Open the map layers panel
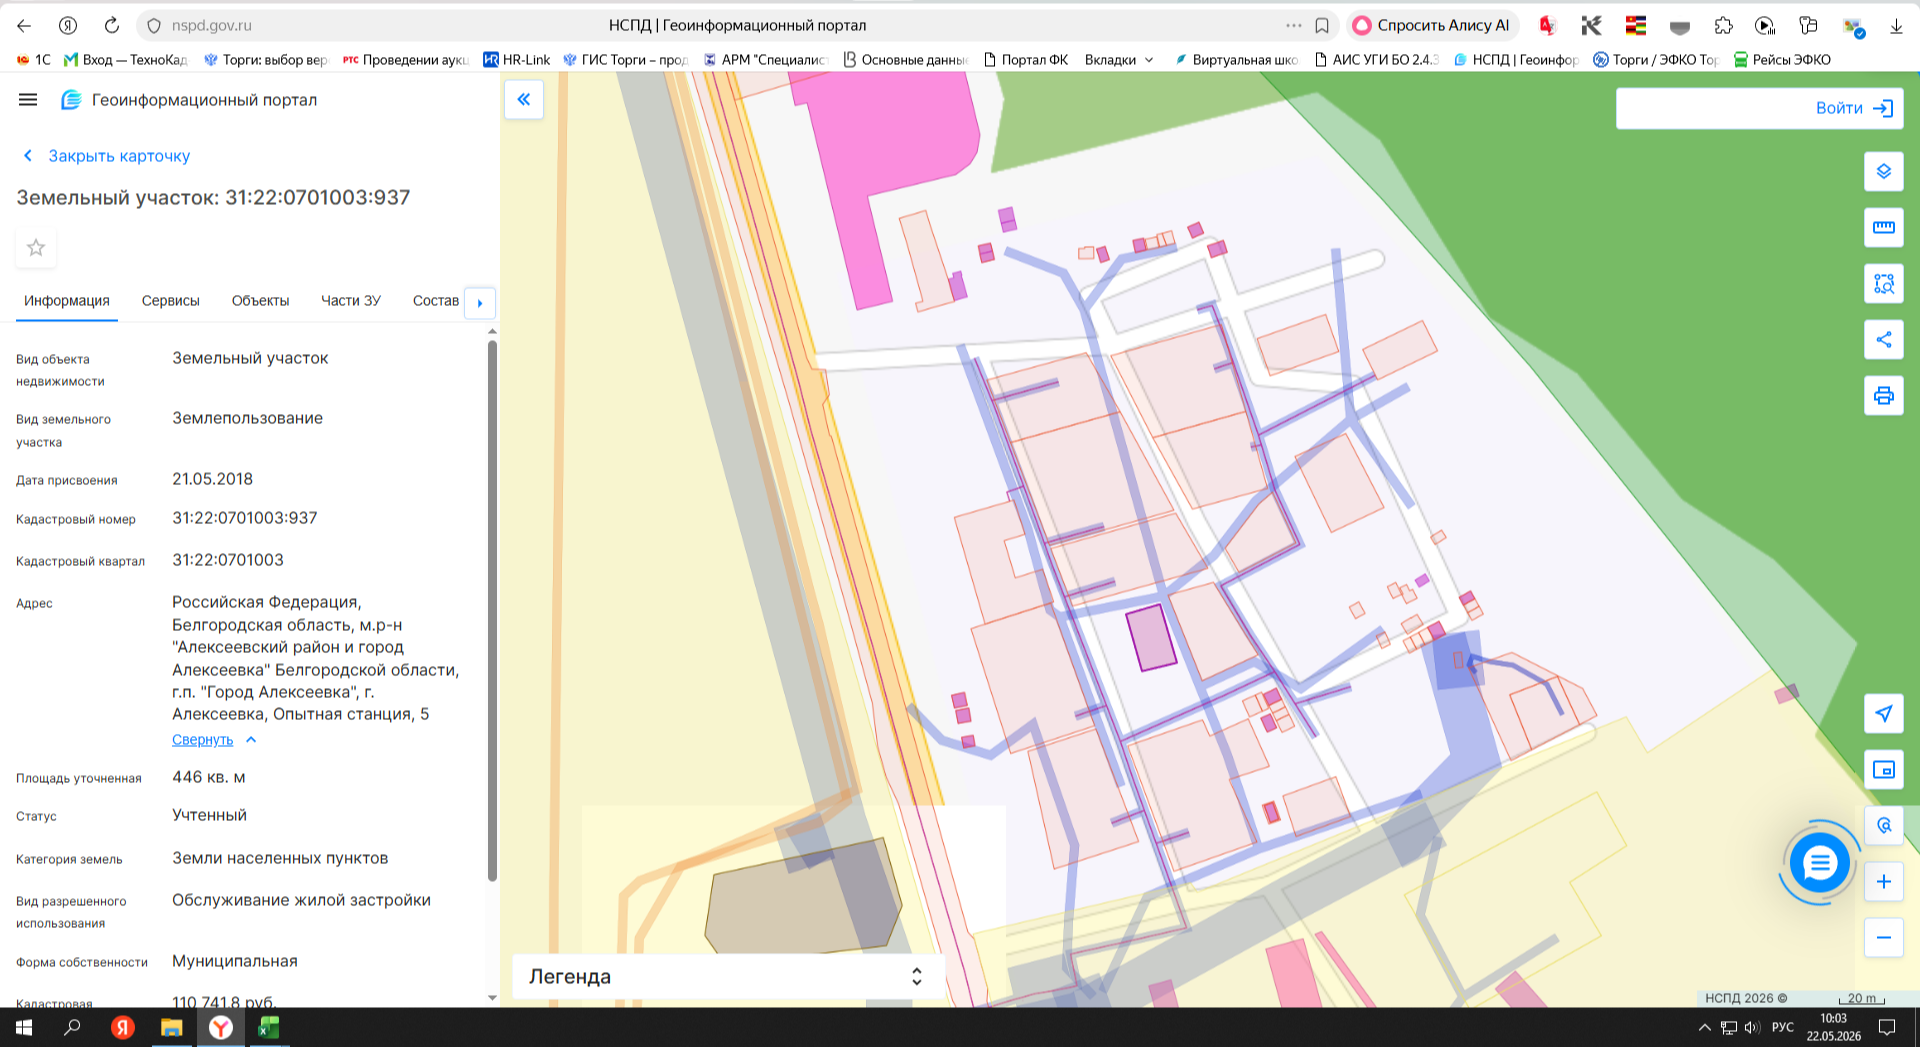1920x1047 pixels. click(x=1884, y=171)
